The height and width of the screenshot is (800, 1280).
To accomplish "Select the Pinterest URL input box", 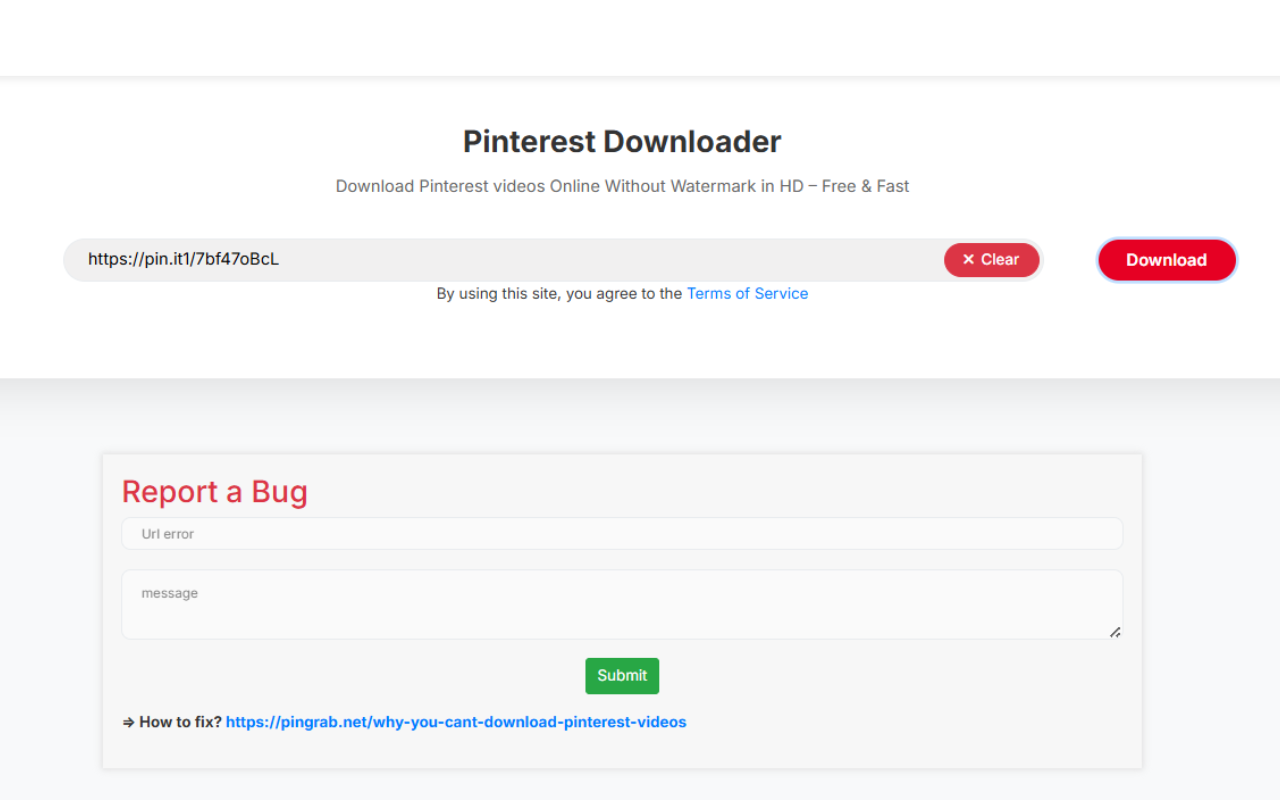I will point(500,259).
